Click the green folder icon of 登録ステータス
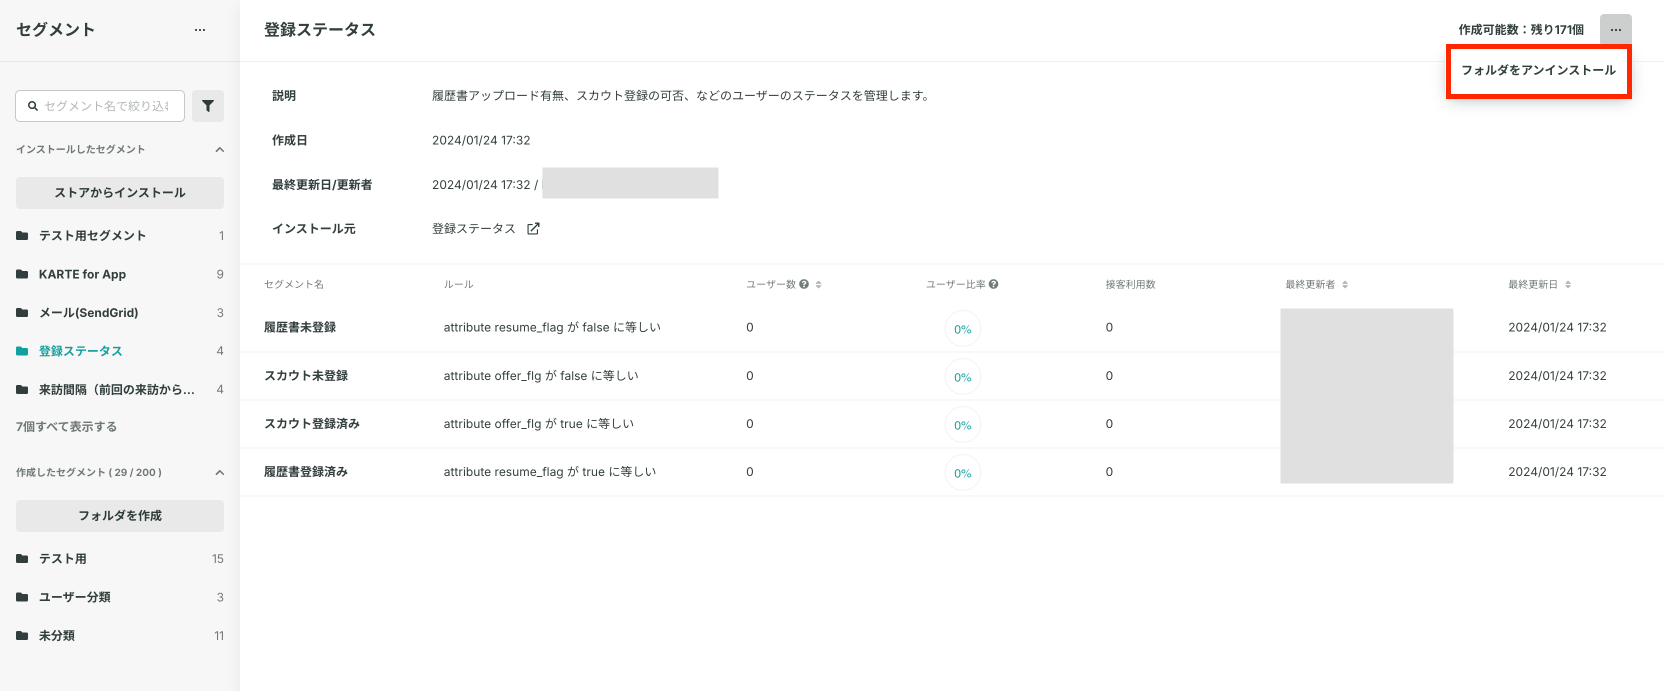Screen dimensions: 1666x691 click(x=22, y=351)
